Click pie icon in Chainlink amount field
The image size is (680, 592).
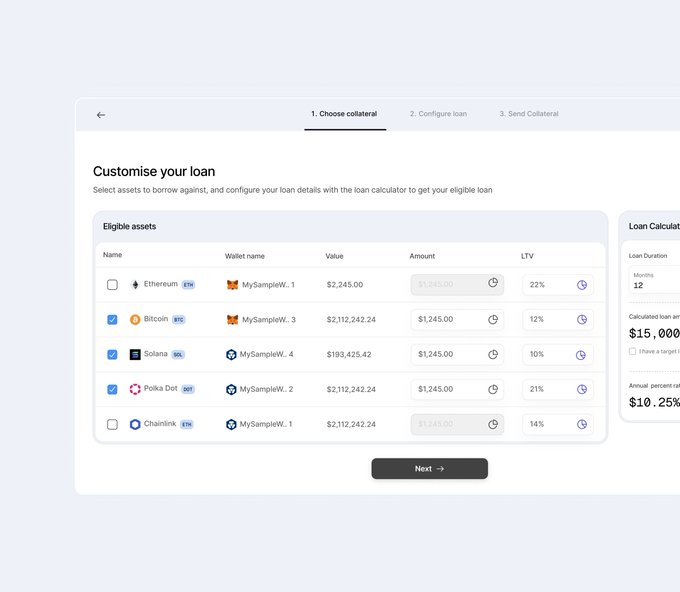point(493,424)
